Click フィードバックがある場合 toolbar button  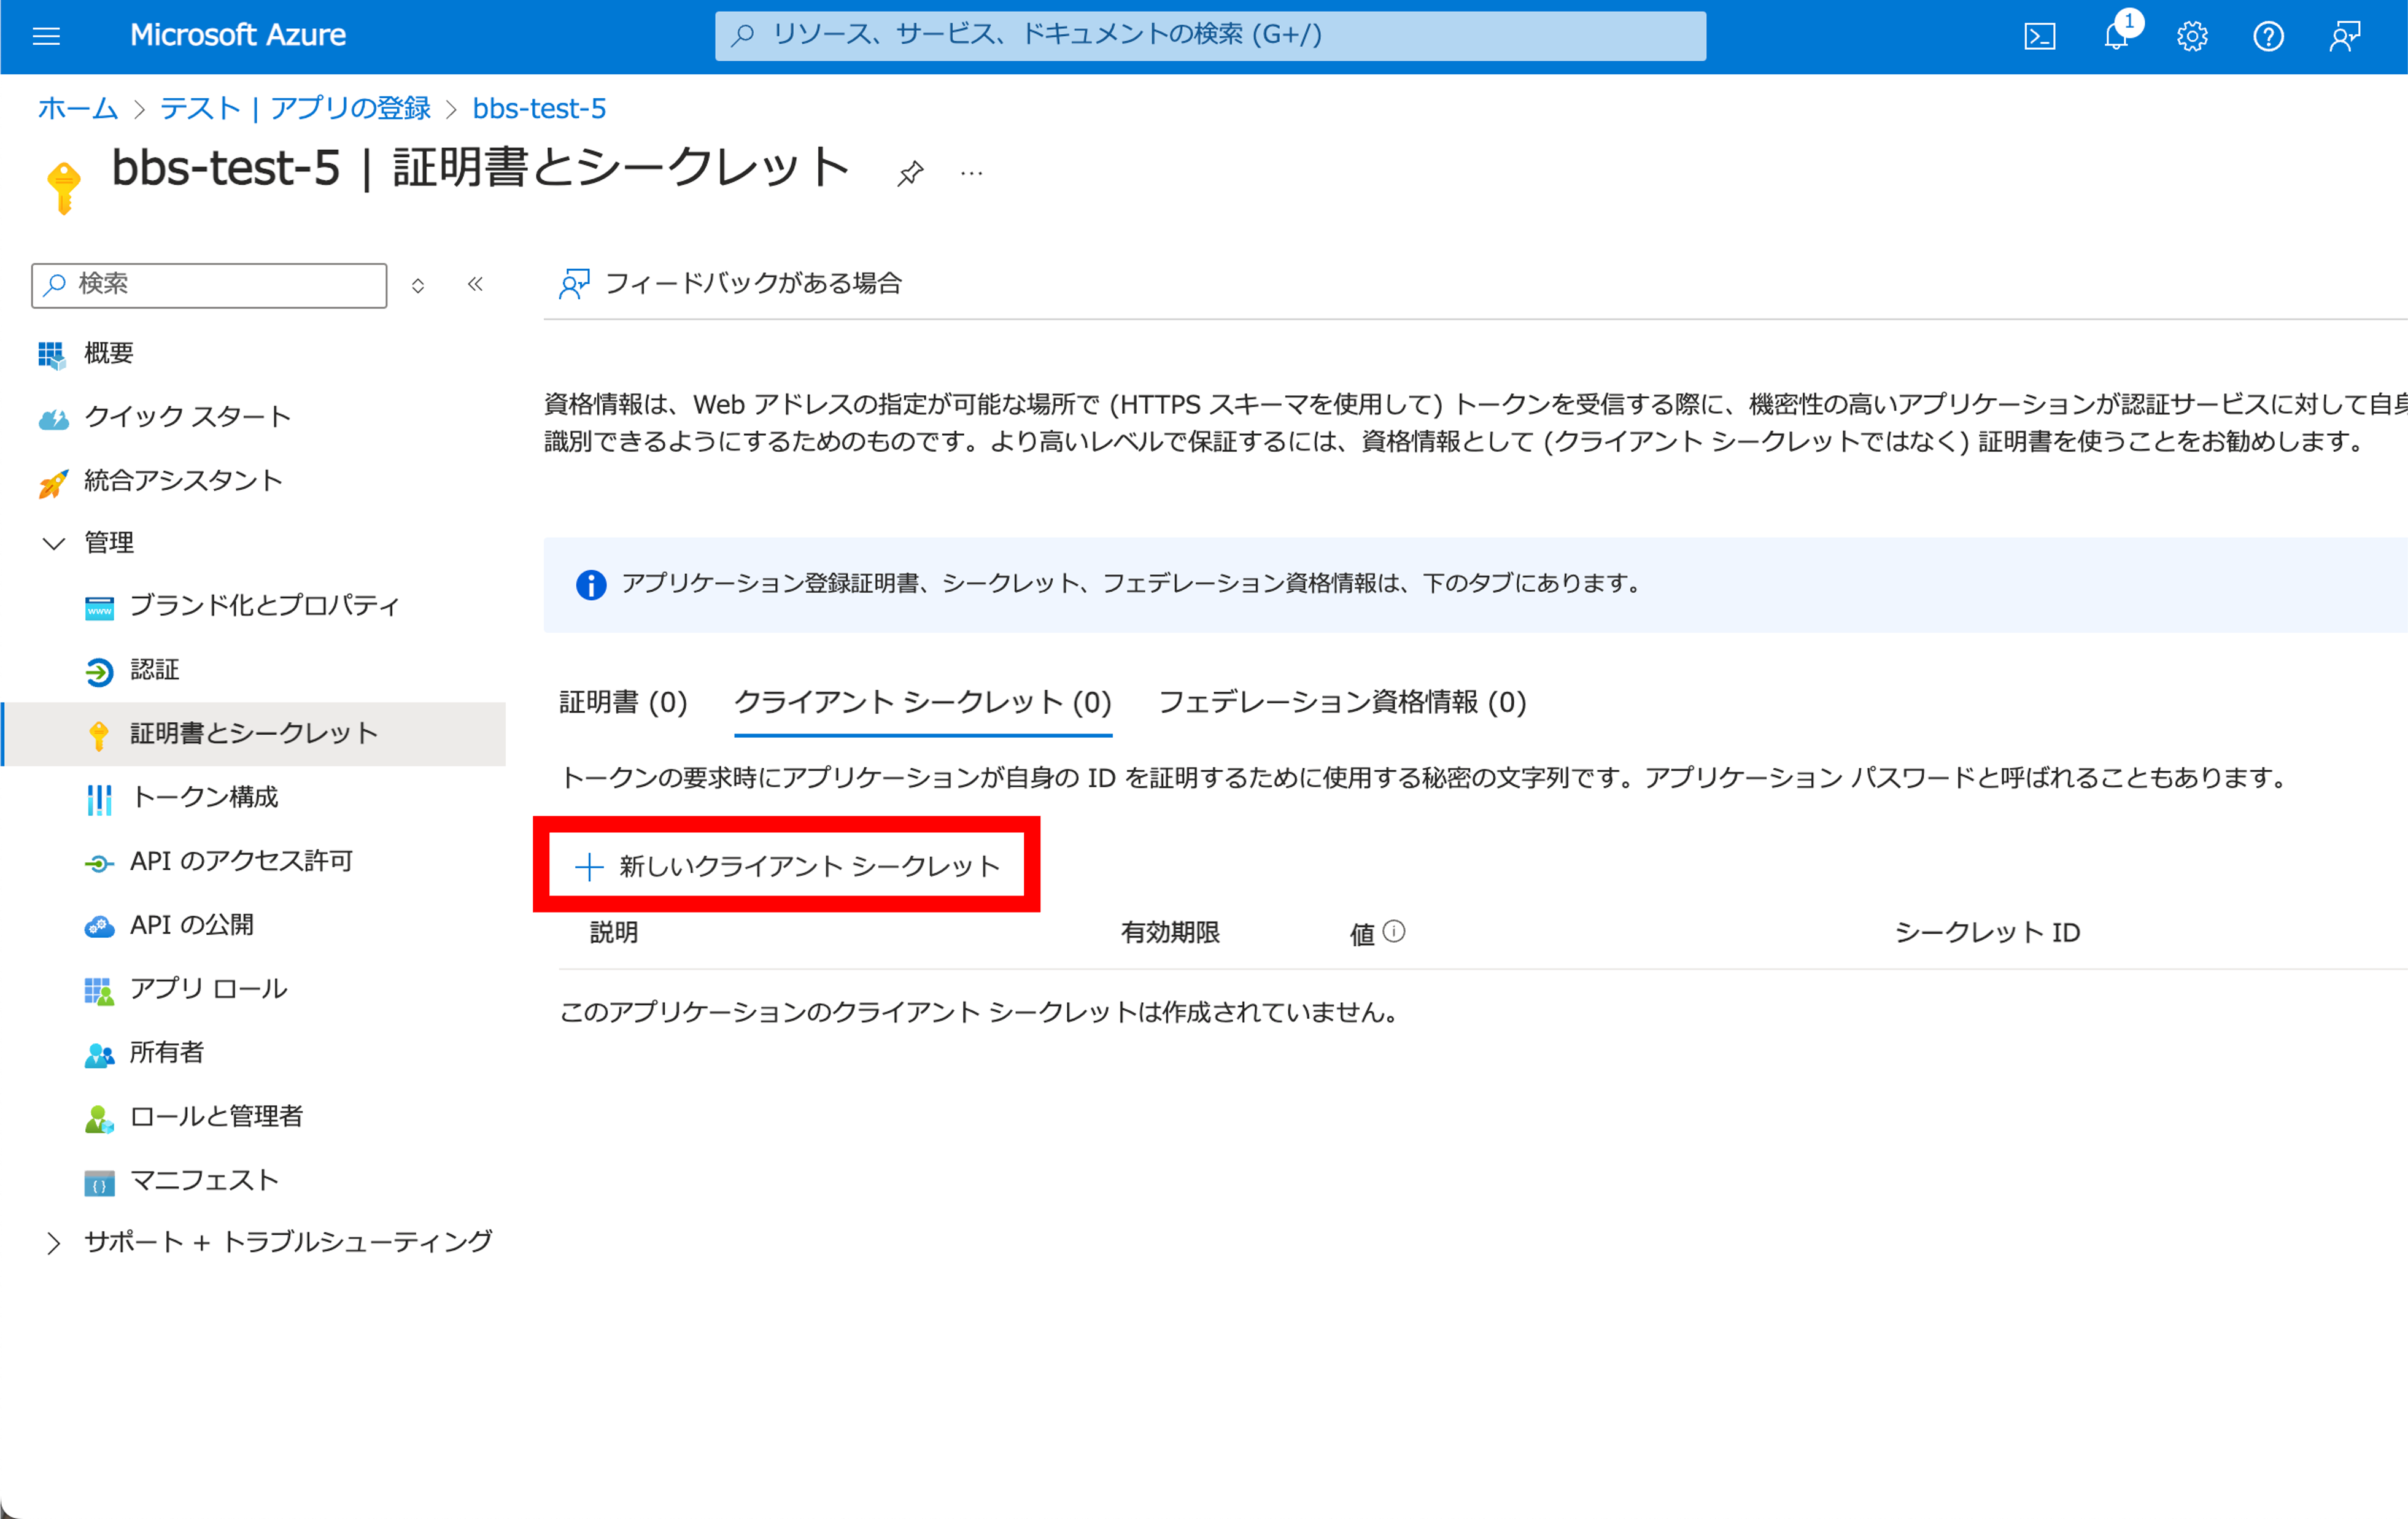731,284
